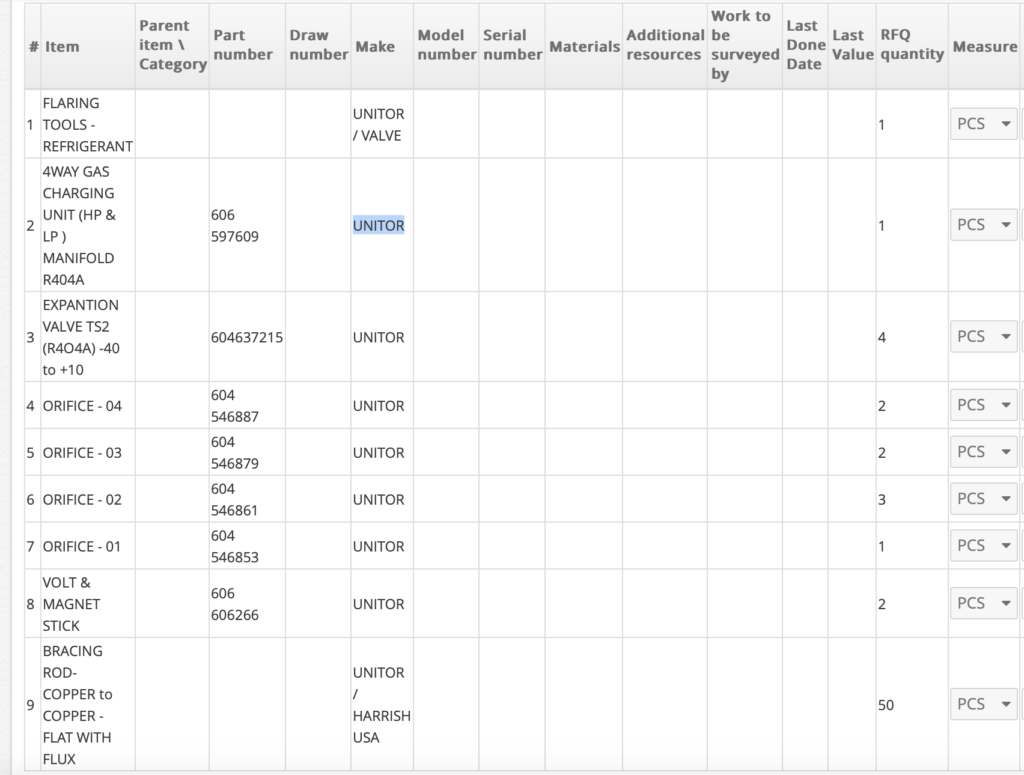Select measure dropdown for VOLT & MAGNET STICK
The width and height of the screenshot is (1024, 775).
click(x=982, y=603)
